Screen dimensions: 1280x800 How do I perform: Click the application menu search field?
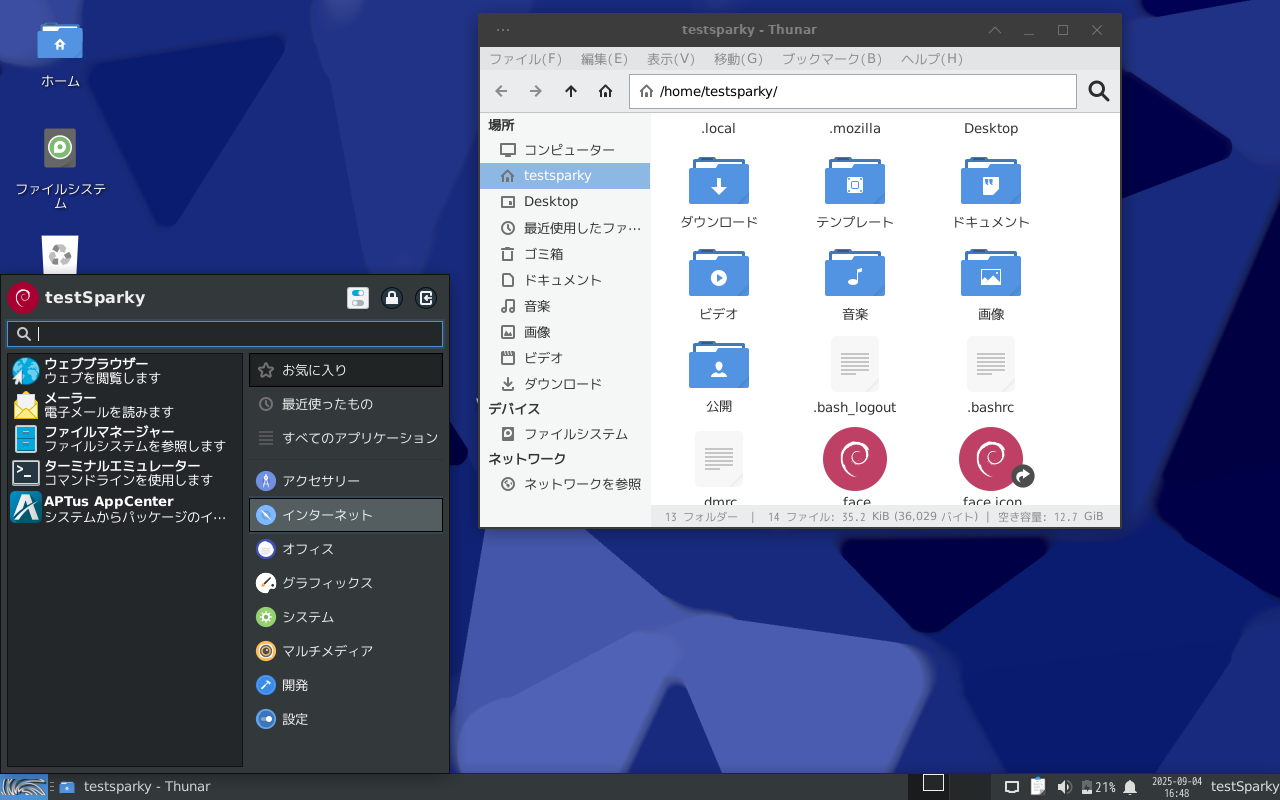[x=225, y=334]
